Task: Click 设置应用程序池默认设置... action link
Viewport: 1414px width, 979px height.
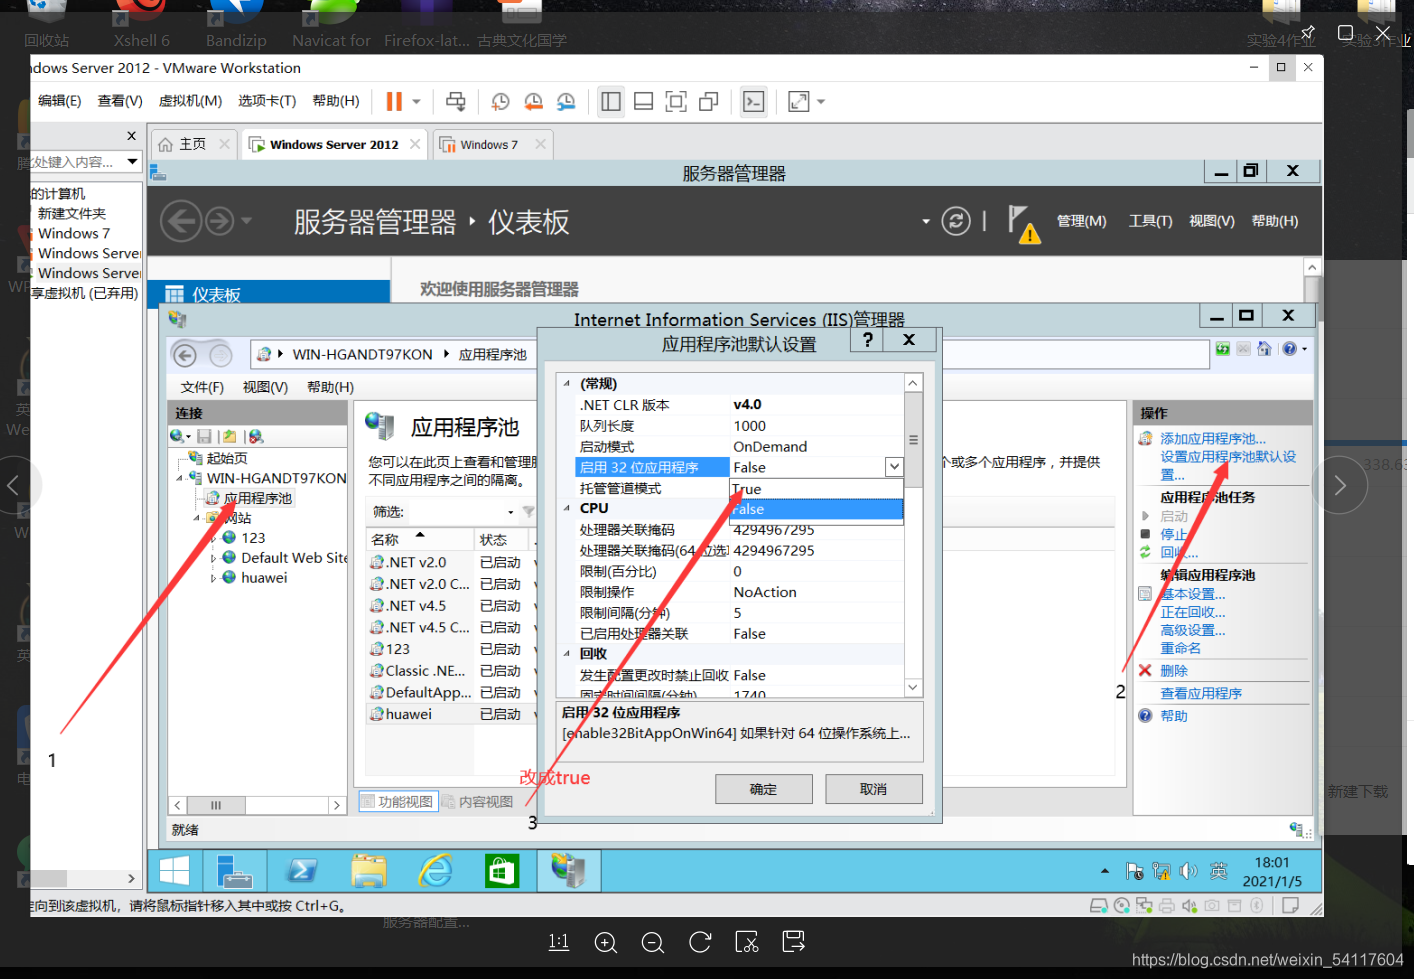Action: 1228,465
